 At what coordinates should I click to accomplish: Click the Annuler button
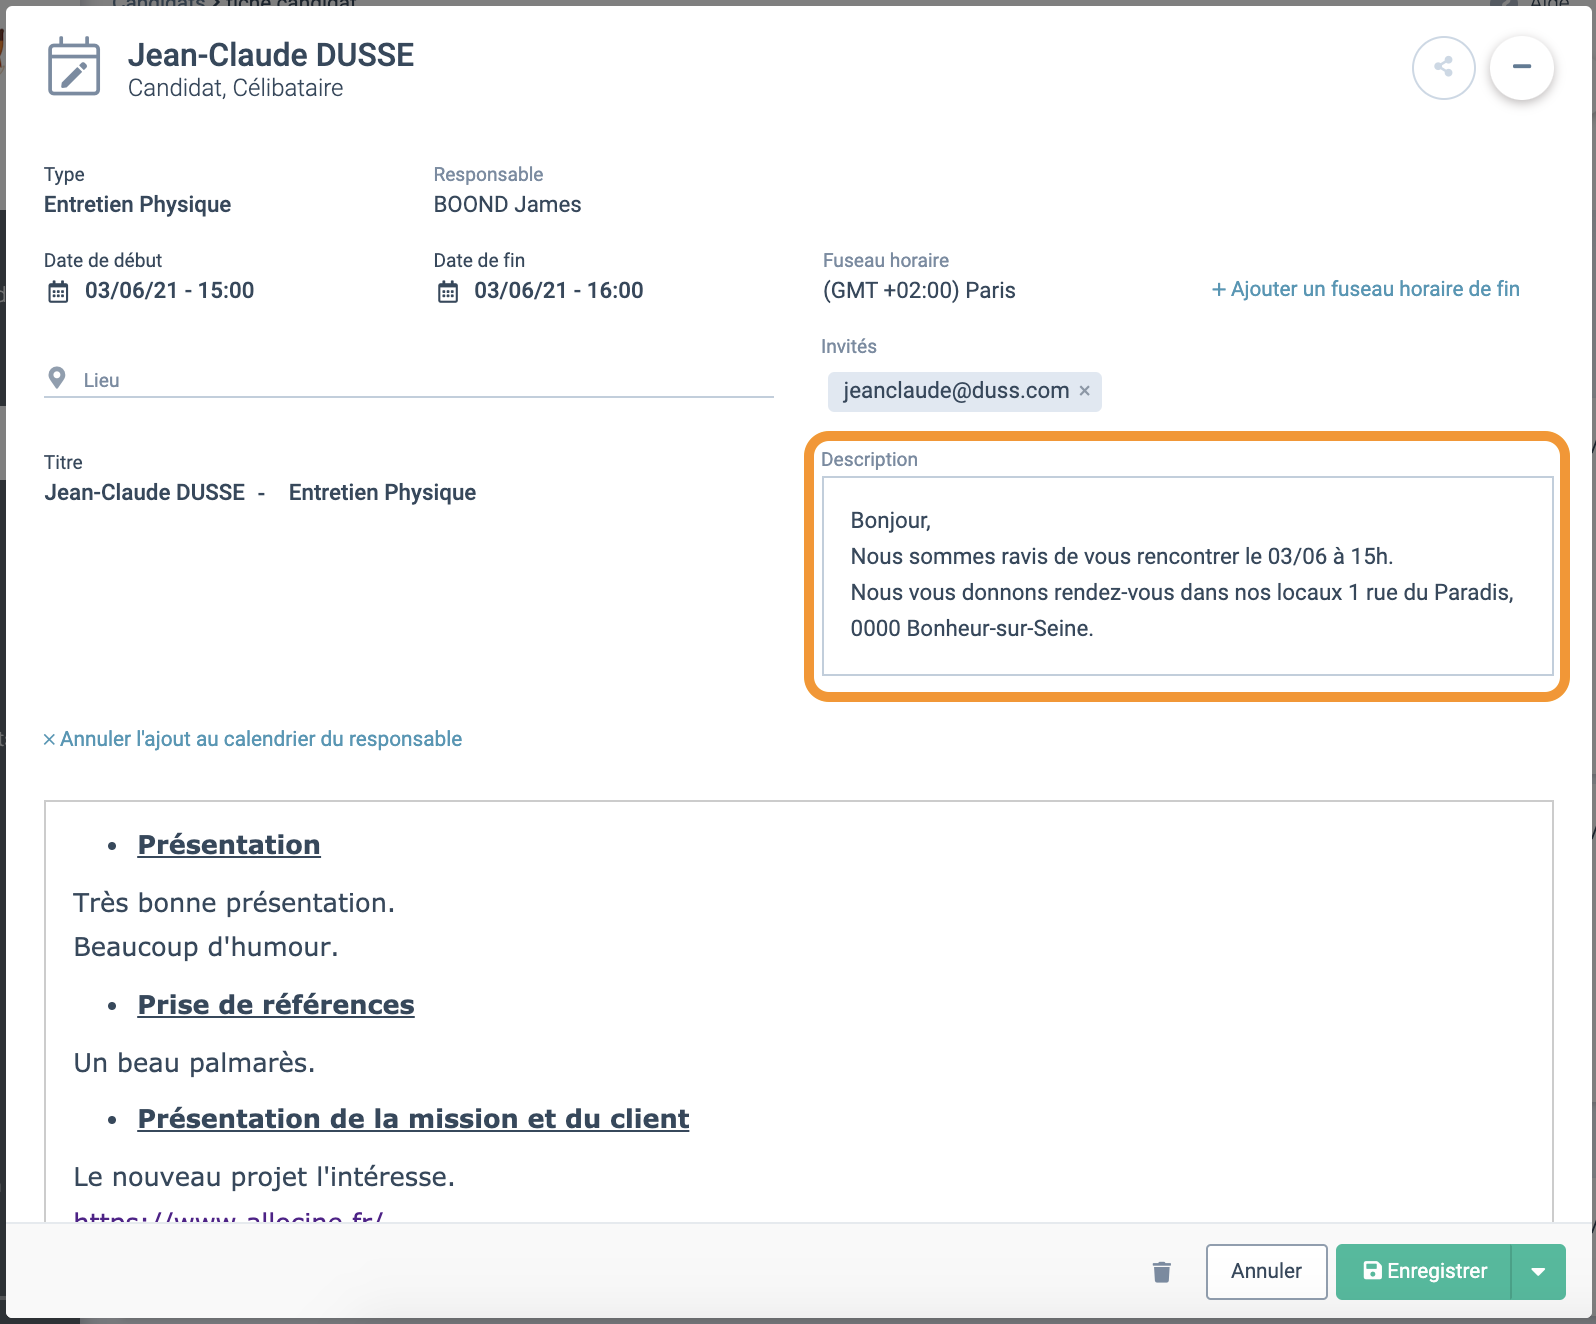click(1266, 1272)
